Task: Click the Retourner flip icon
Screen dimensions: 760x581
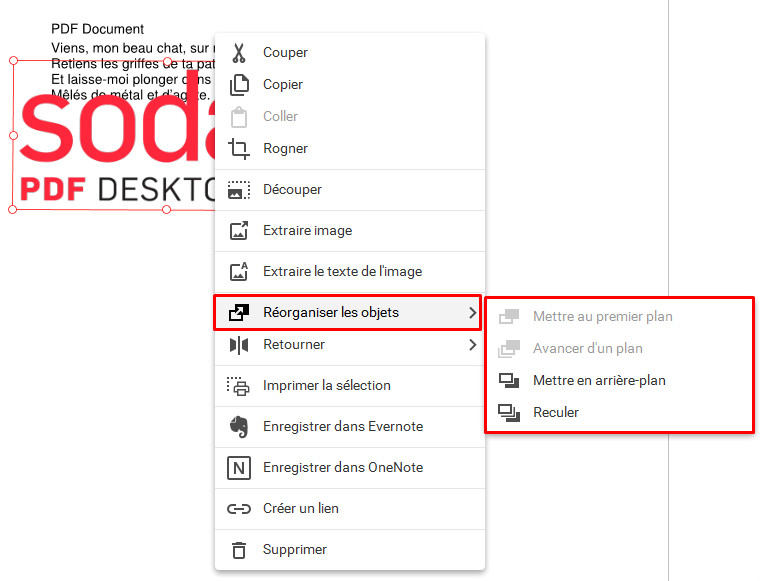Action: (x=239, y=345)
